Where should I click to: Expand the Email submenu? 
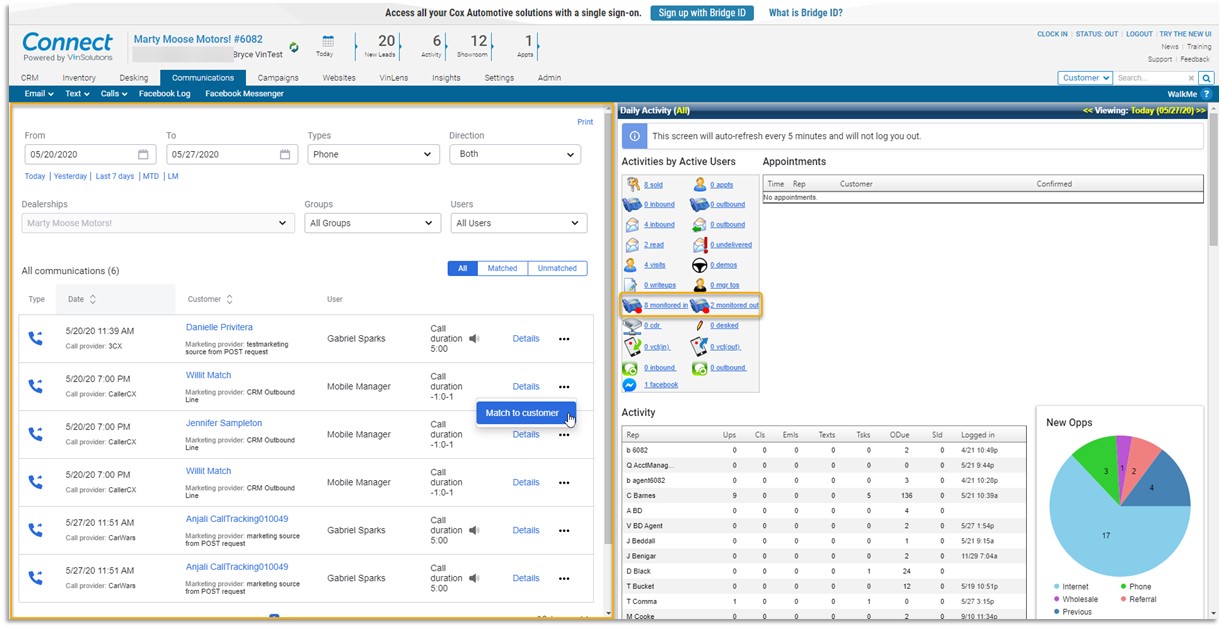39,94
